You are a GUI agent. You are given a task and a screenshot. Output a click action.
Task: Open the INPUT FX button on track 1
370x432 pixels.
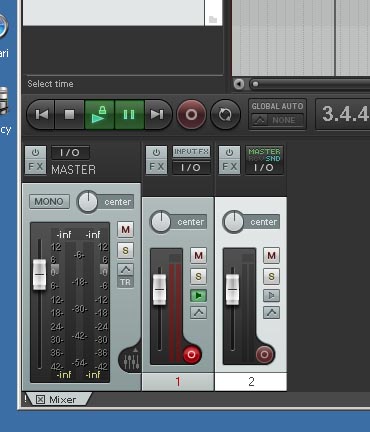(x=191, y=152)
